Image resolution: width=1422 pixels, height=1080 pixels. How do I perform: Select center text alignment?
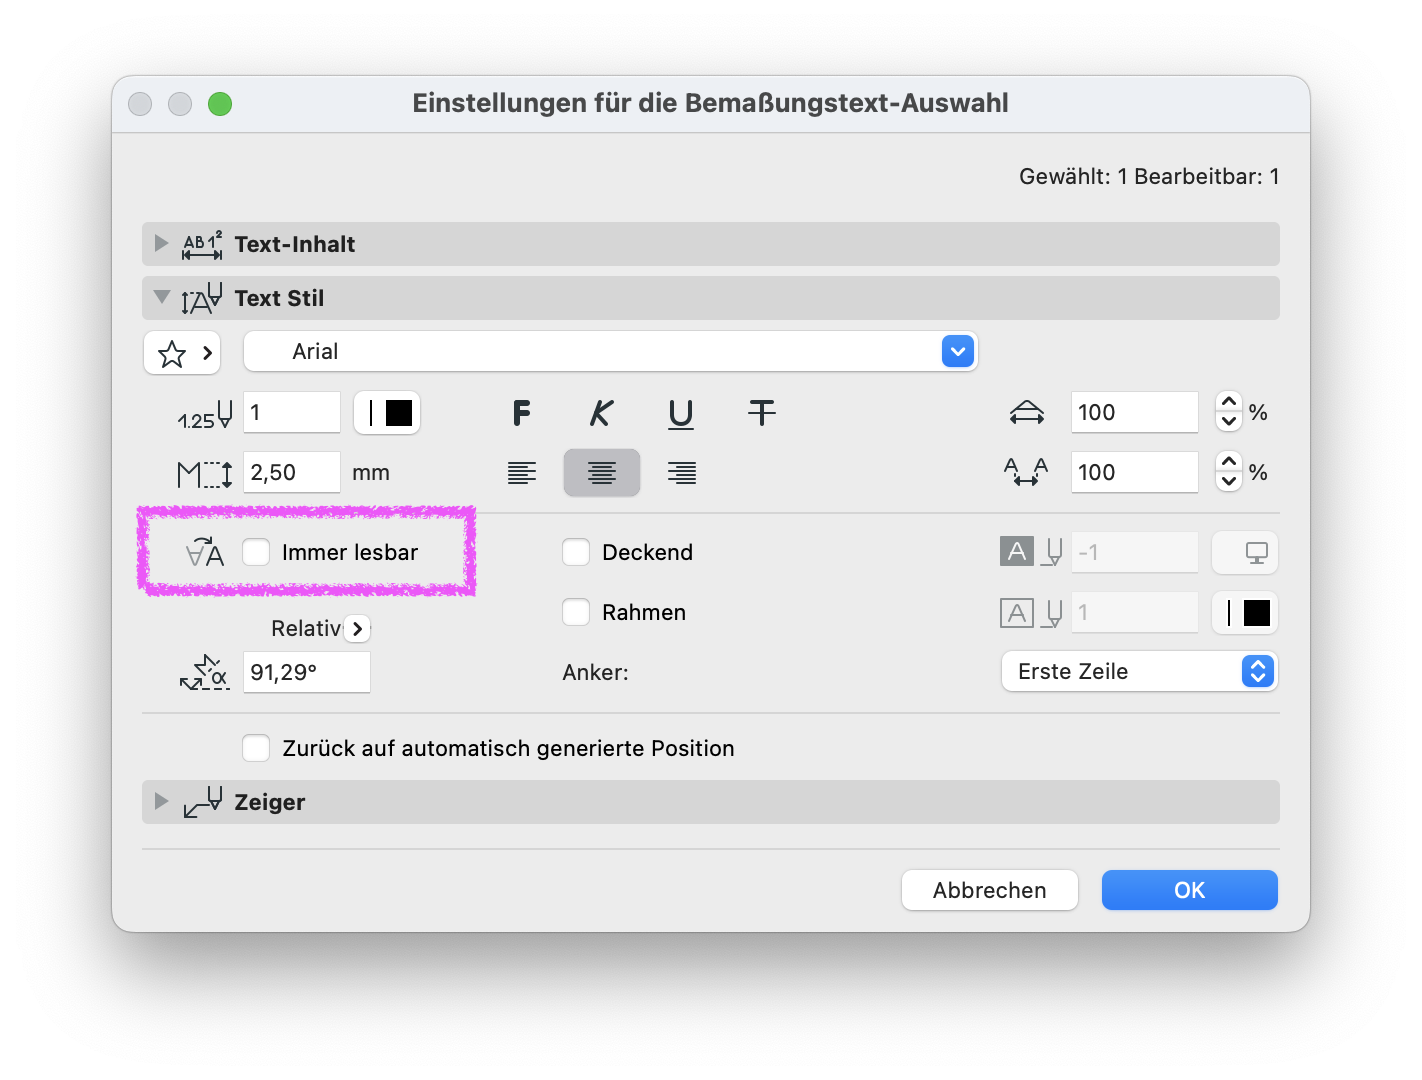[x=601, y=473]
